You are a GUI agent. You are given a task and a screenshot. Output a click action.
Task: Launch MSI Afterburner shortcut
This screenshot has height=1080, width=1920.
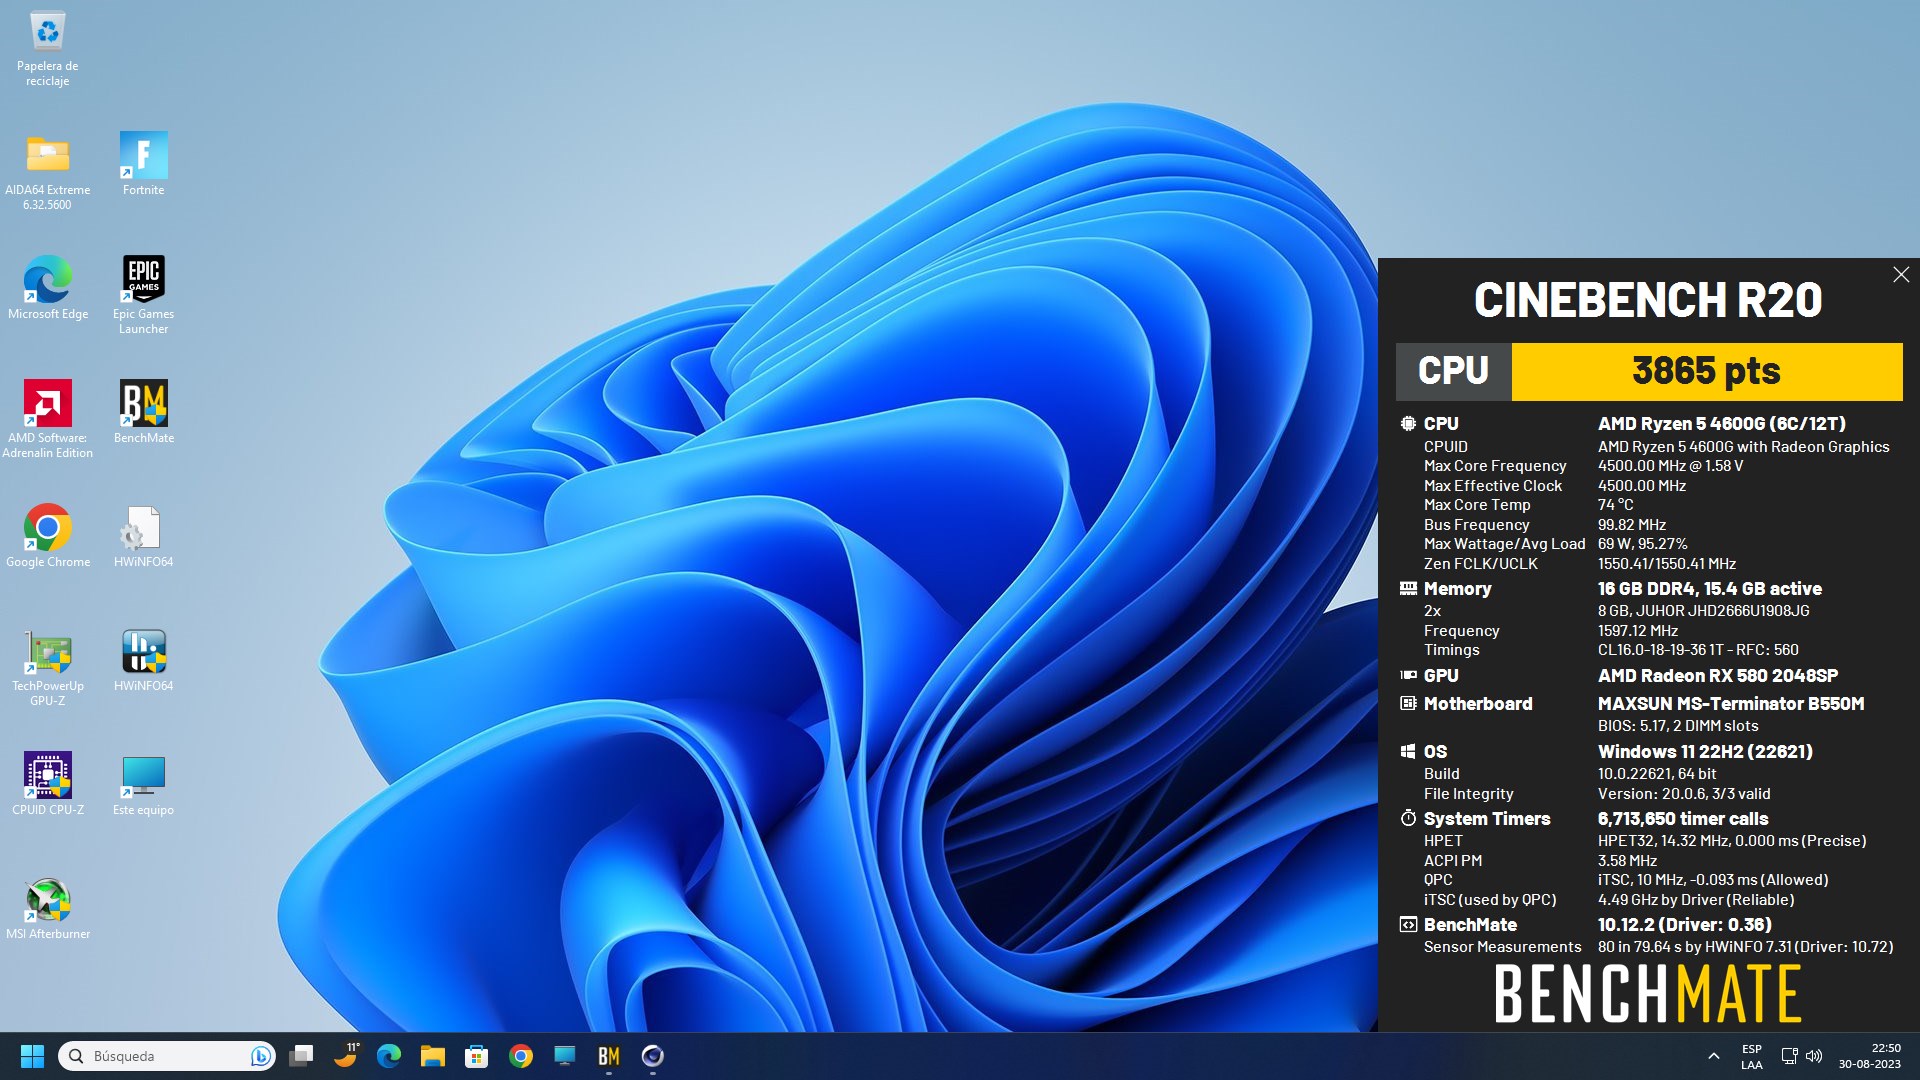point(47,908)
